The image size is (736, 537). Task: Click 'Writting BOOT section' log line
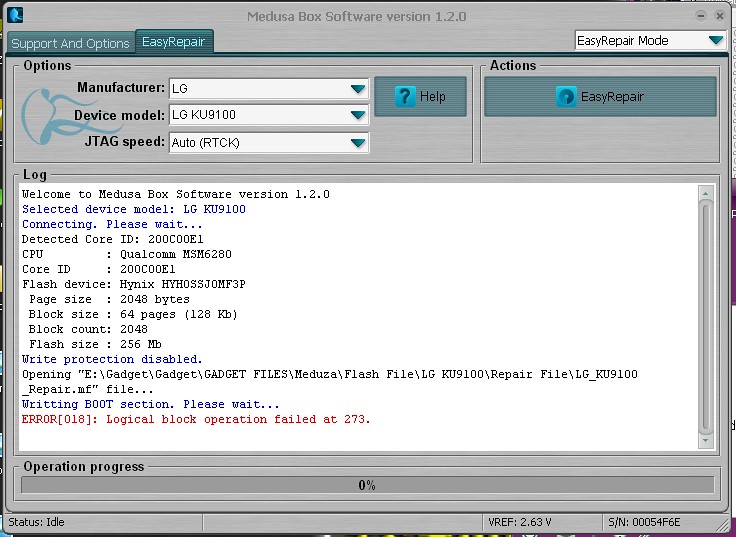coord(151,405)
